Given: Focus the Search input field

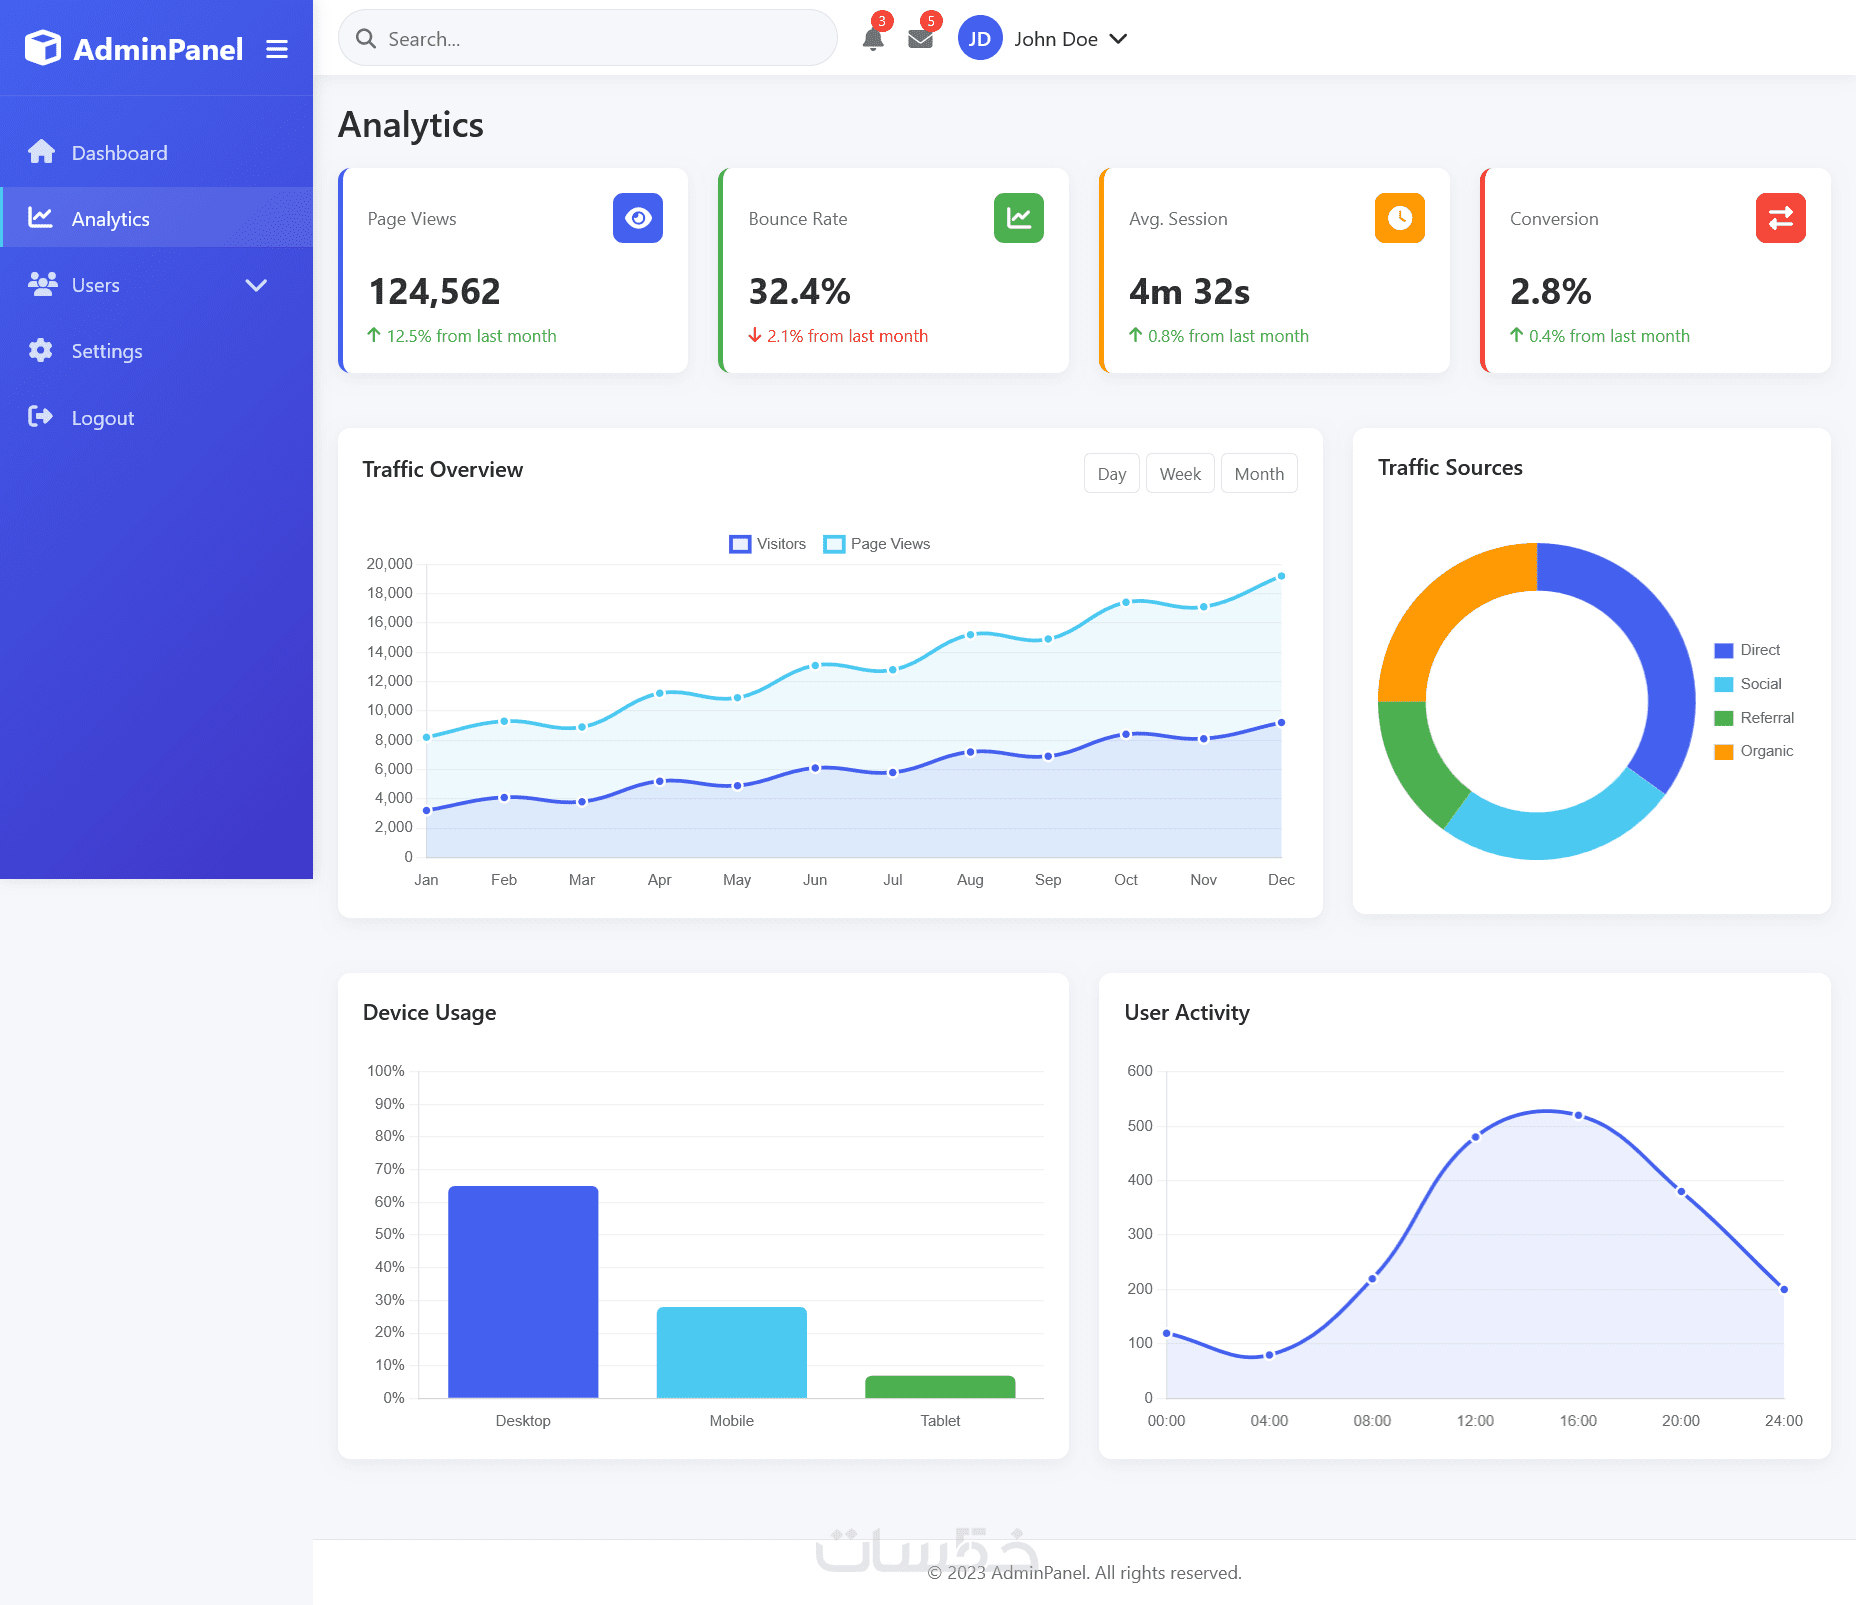Looking at the screenshot, I should pyautogui.click(x=588, y=38).
